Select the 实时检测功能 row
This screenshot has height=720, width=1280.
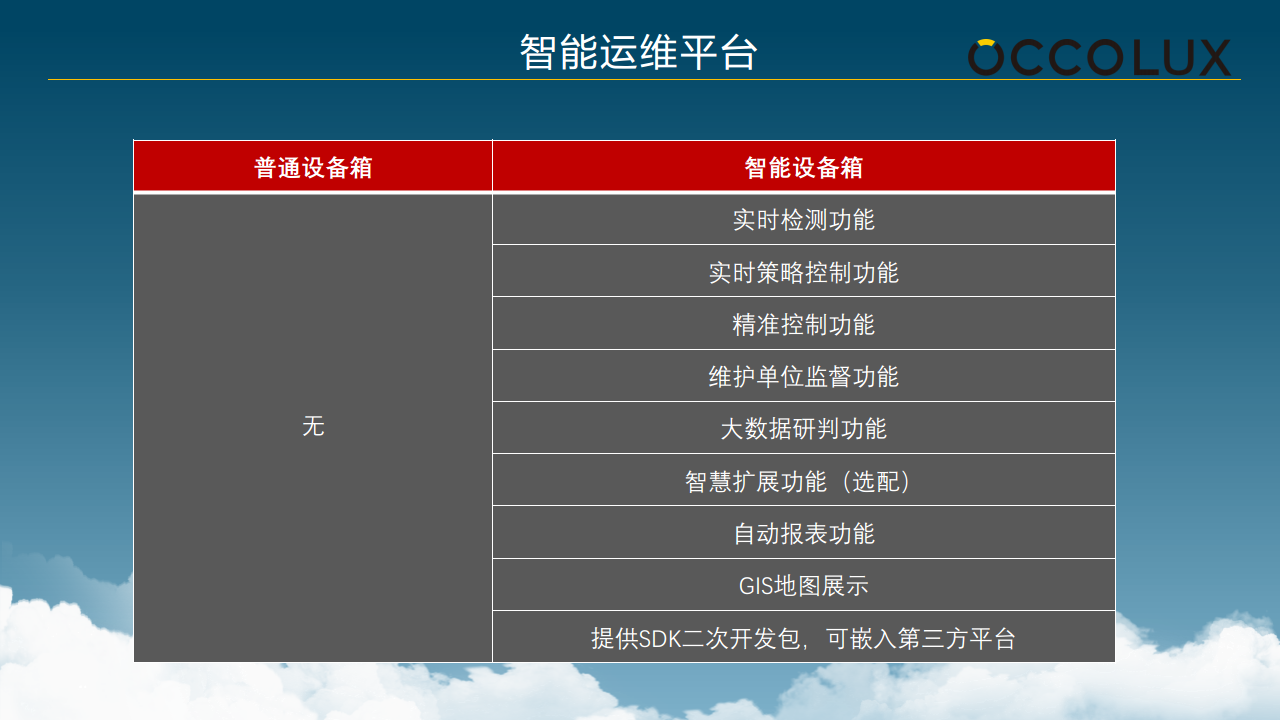[804, 219]
